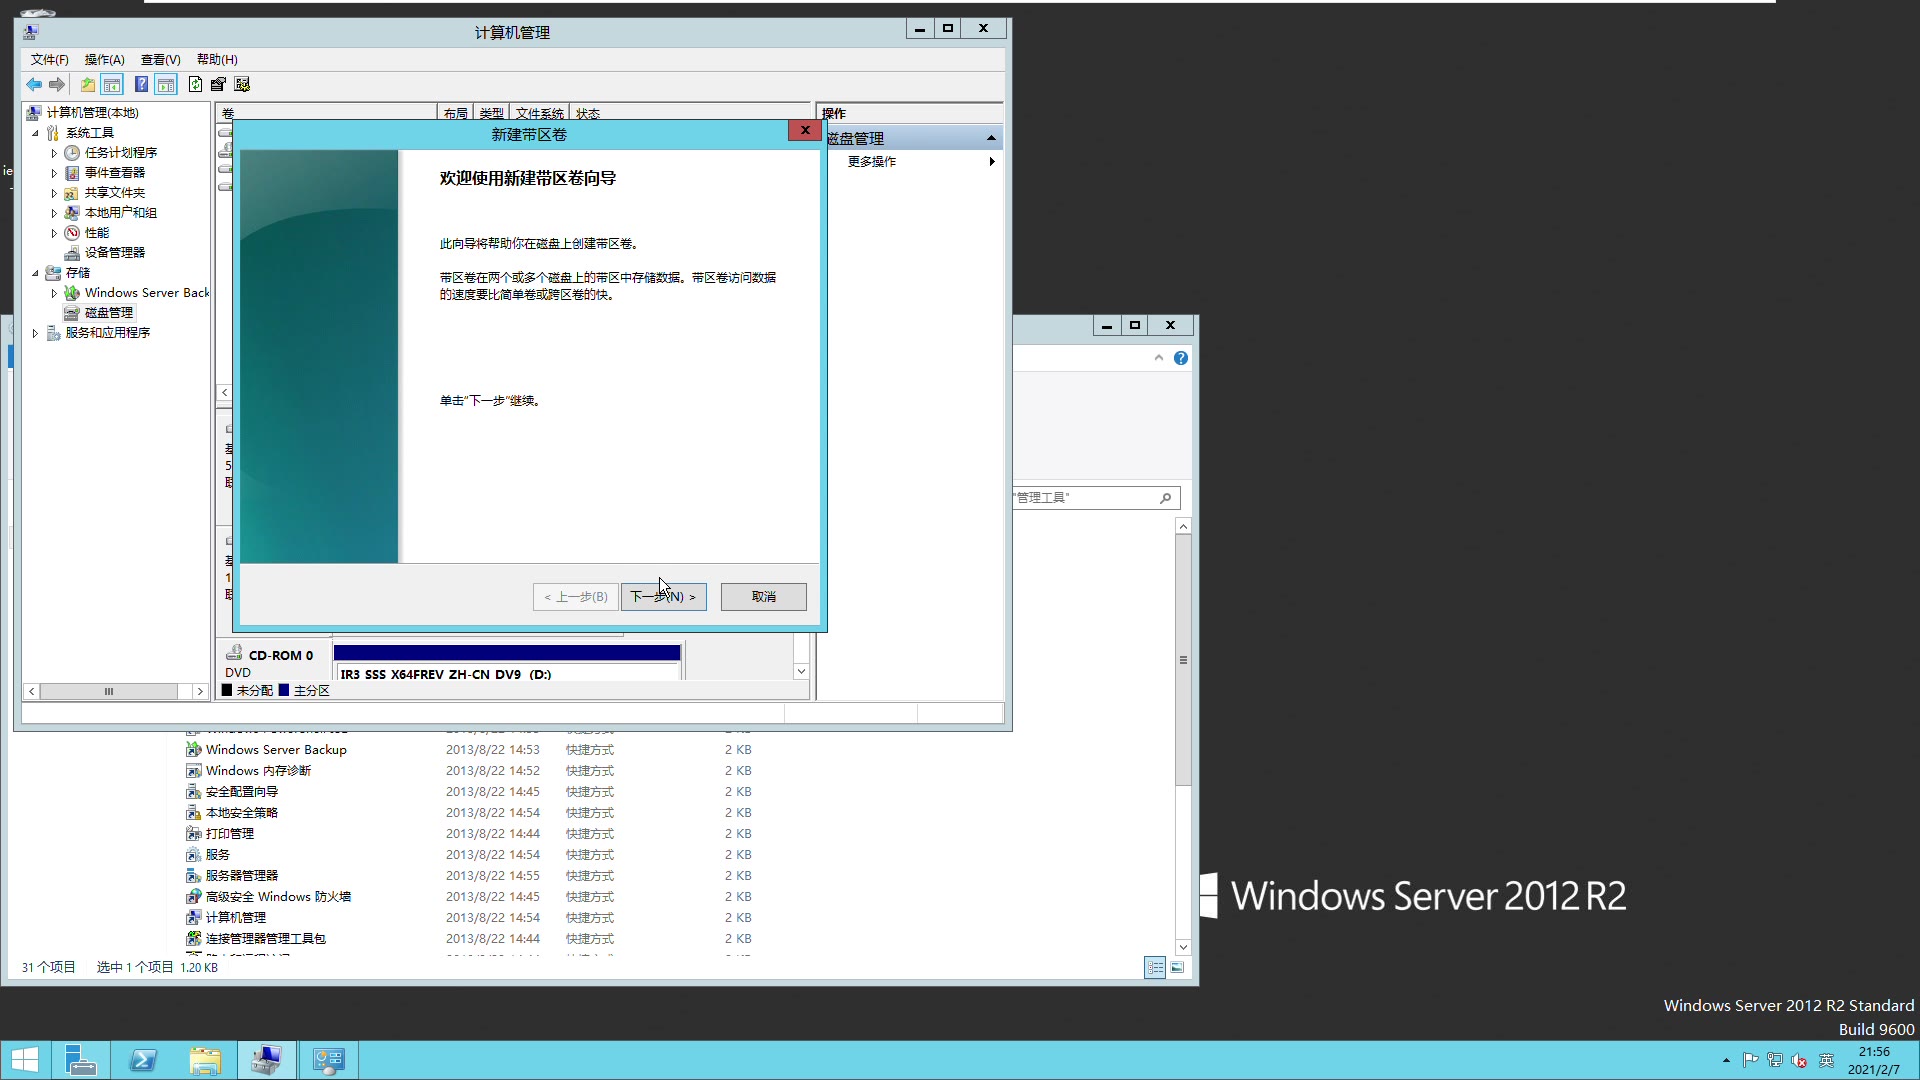
Task: Open the 操作(A) menu
Action: click(x=104, y=60)
